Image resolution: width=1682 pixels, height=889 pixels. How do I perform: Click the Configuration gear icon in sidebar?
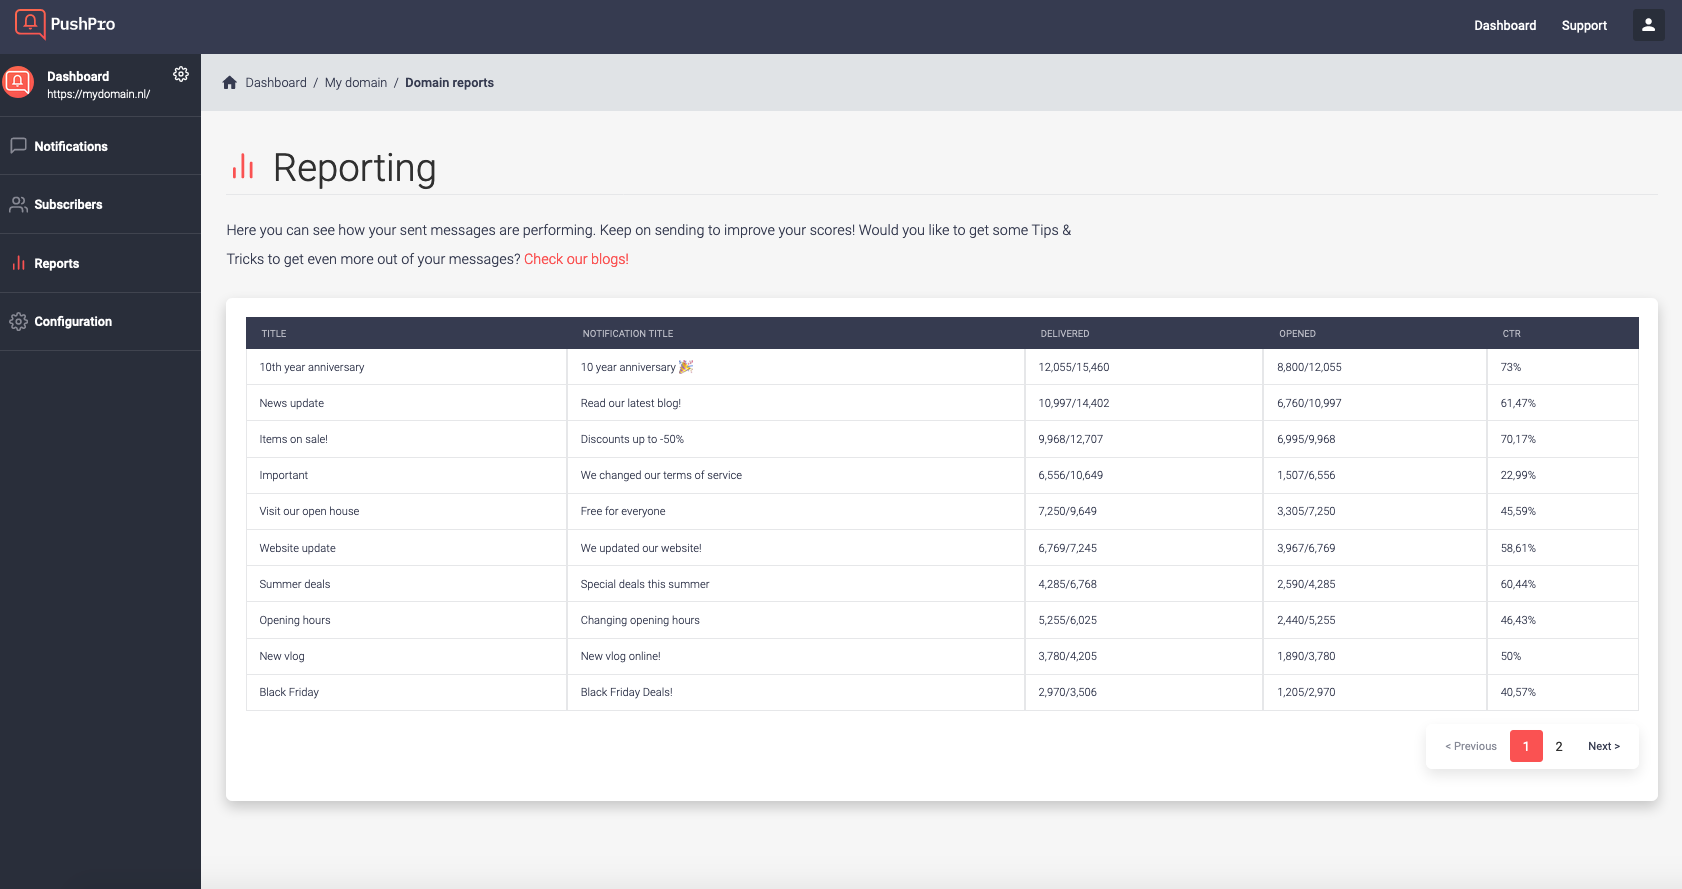tap(18, 321)
